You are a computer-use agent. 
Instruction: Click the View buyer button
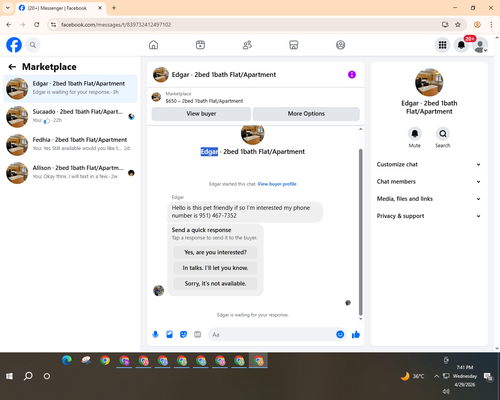coord(201,114)
